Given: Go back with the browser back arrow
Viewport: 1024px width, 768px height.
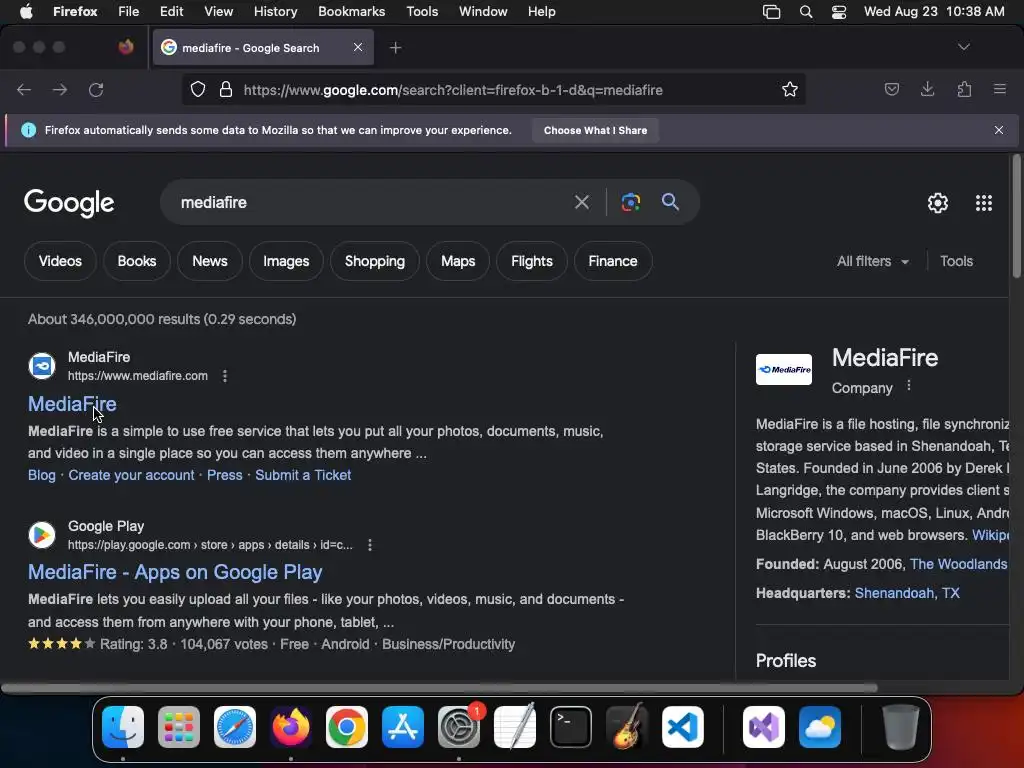Looking at the screenshot, I should (x=24, y=89).
